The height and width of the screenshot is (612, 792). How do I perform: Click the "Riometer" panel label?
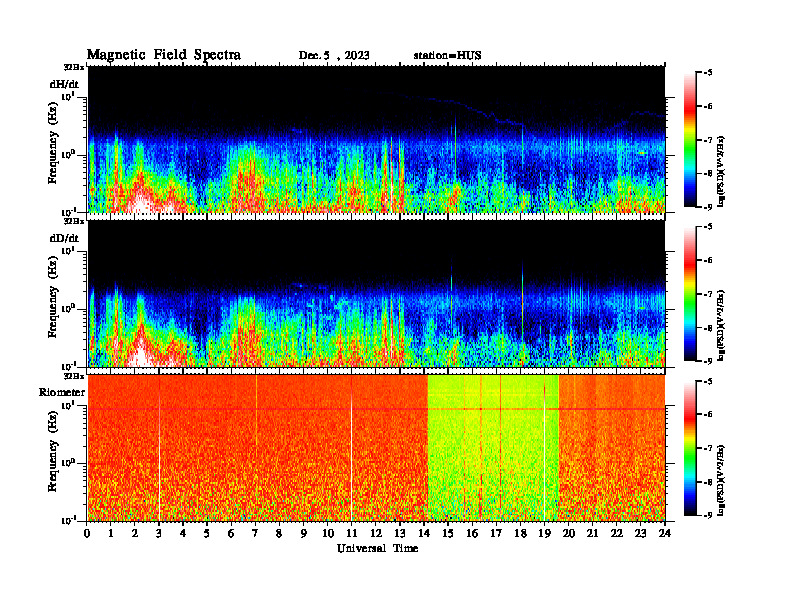(62, 392)
